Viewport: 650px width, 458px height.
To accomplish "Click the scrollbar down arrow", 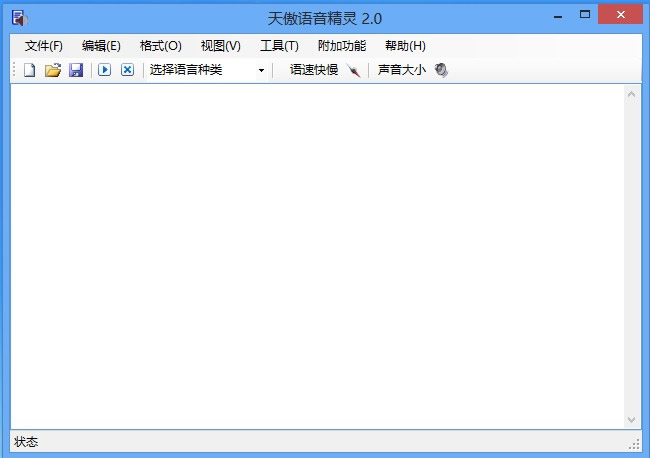I will click(631, 420).
